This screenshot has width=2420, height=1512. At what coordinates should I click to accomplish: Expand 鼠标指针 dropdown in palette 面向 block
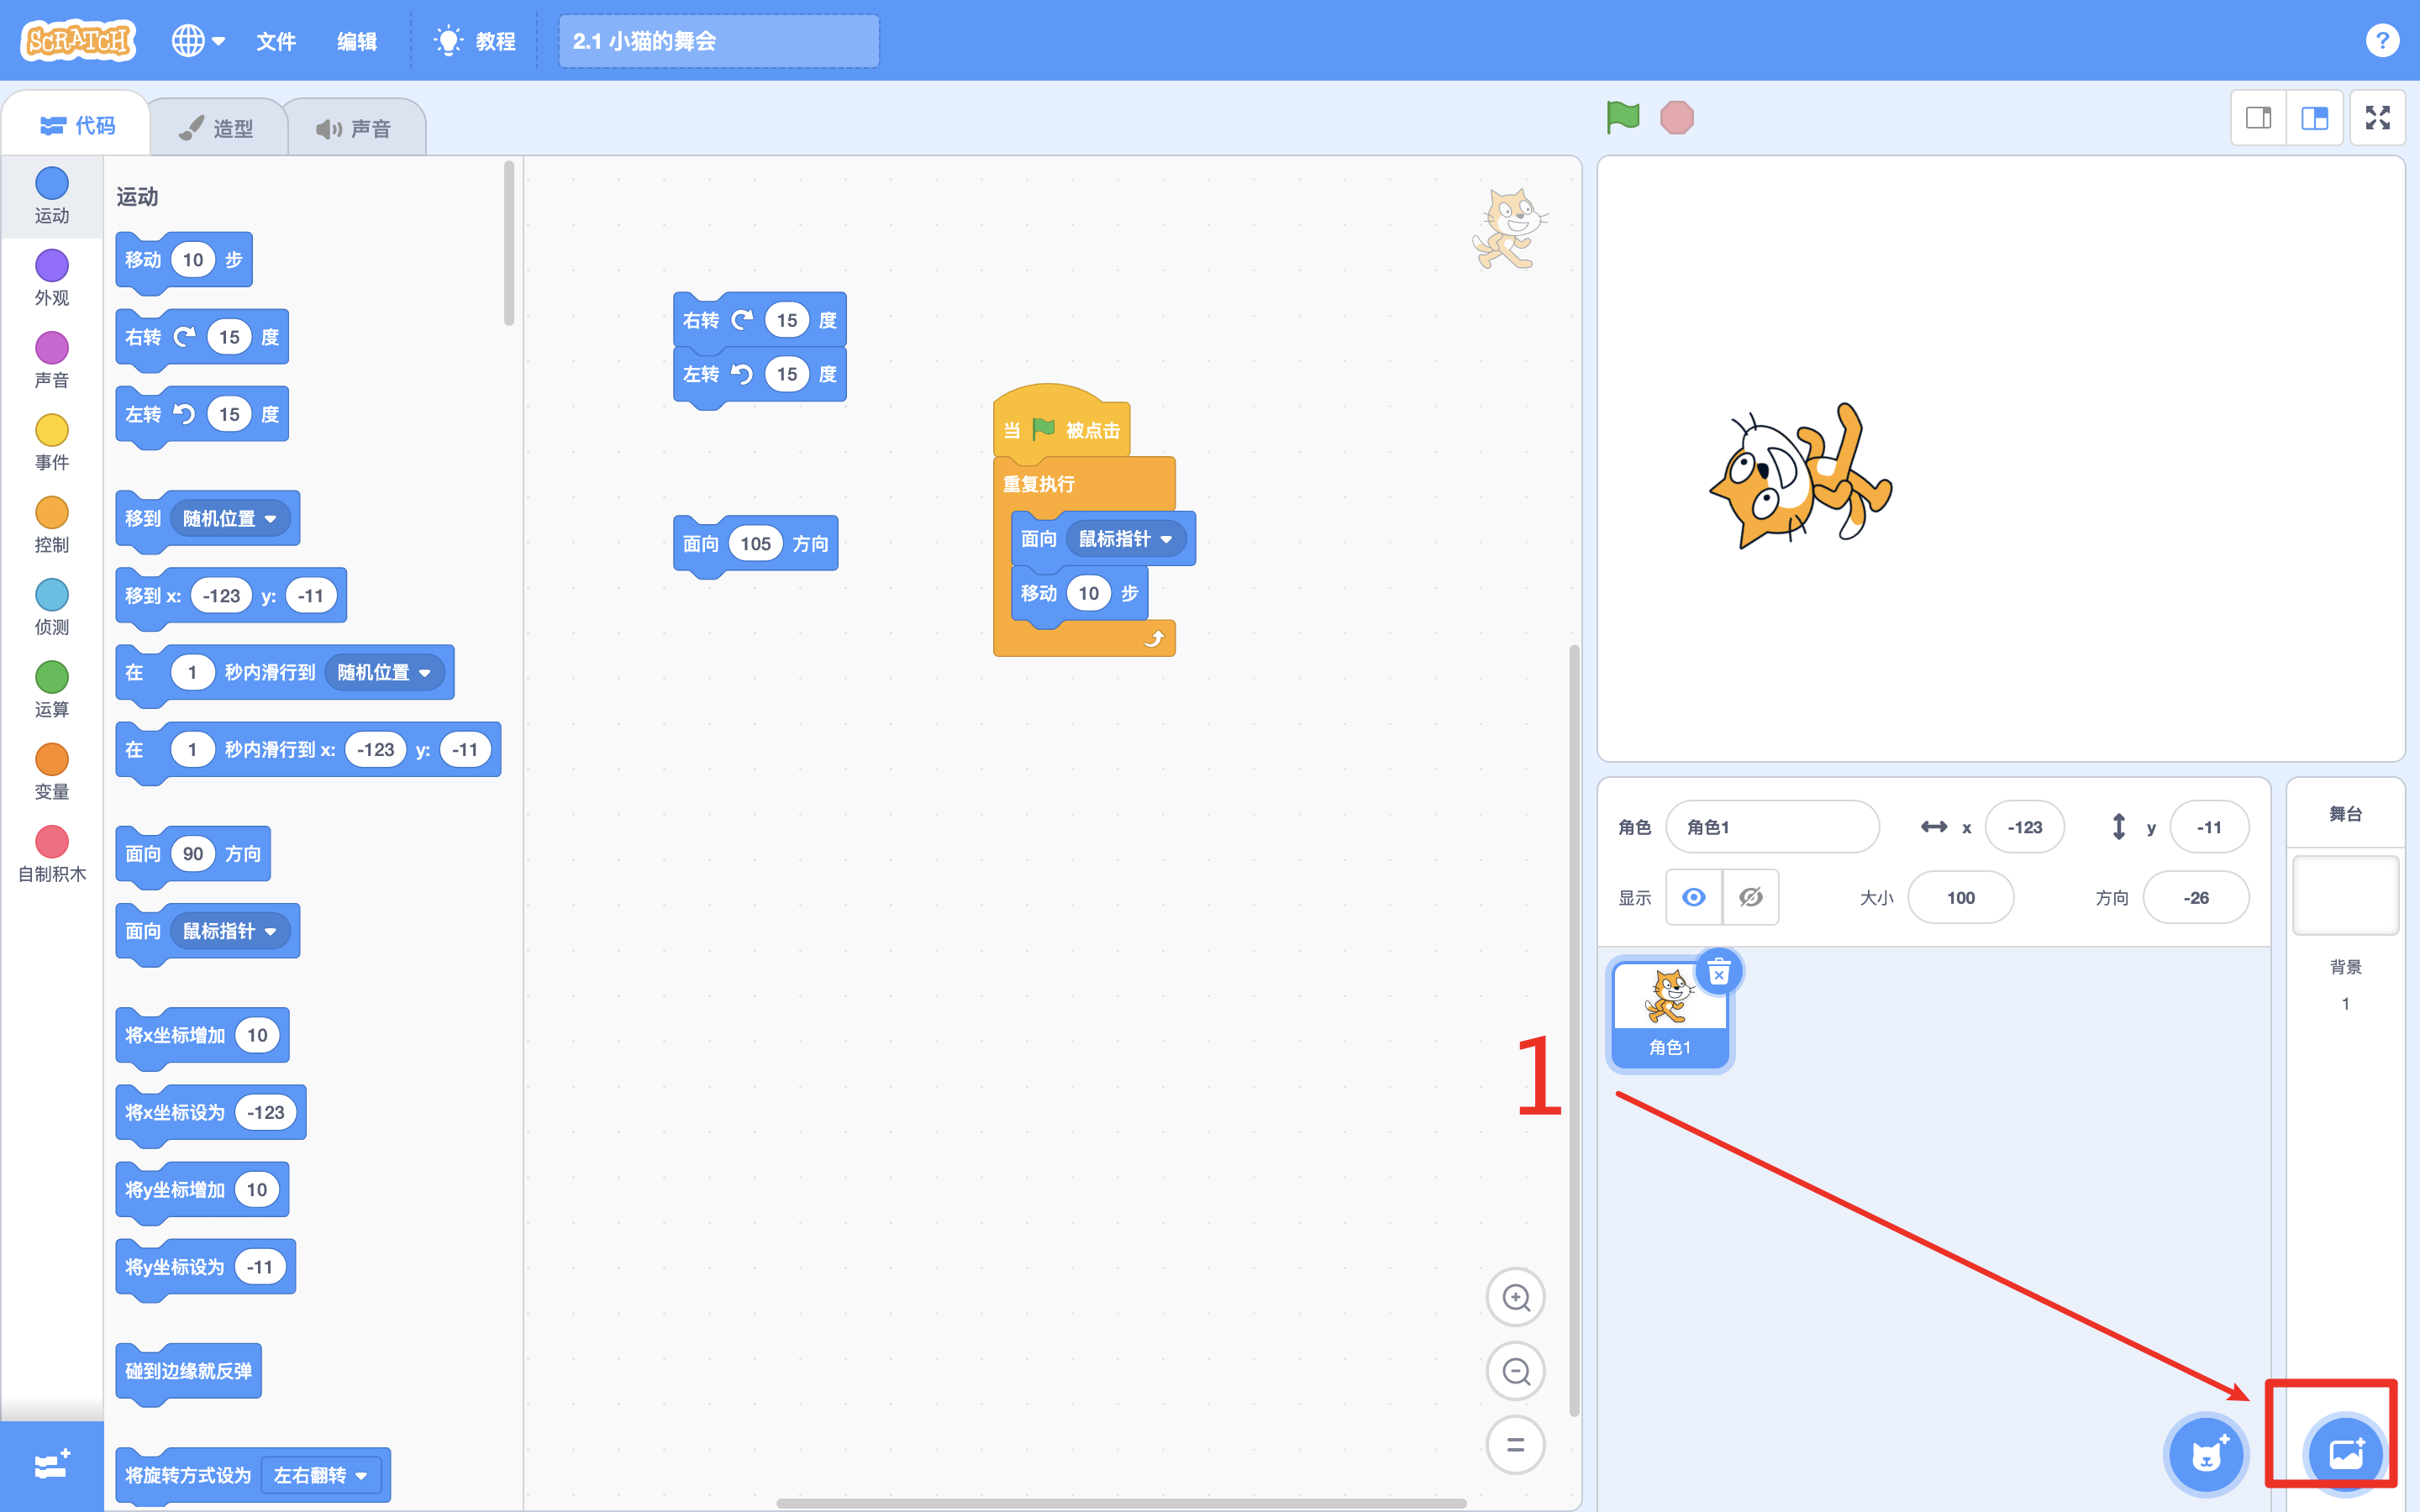231,931
